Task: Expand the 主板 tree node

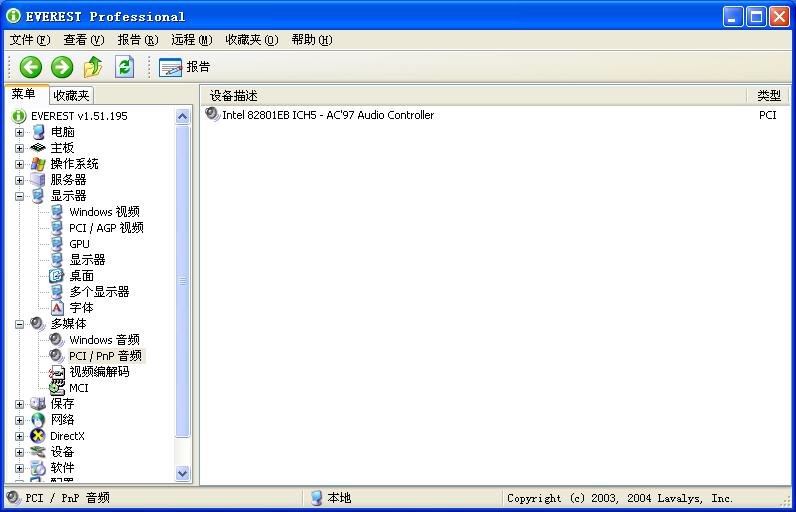Action: (x=19, y=148)
